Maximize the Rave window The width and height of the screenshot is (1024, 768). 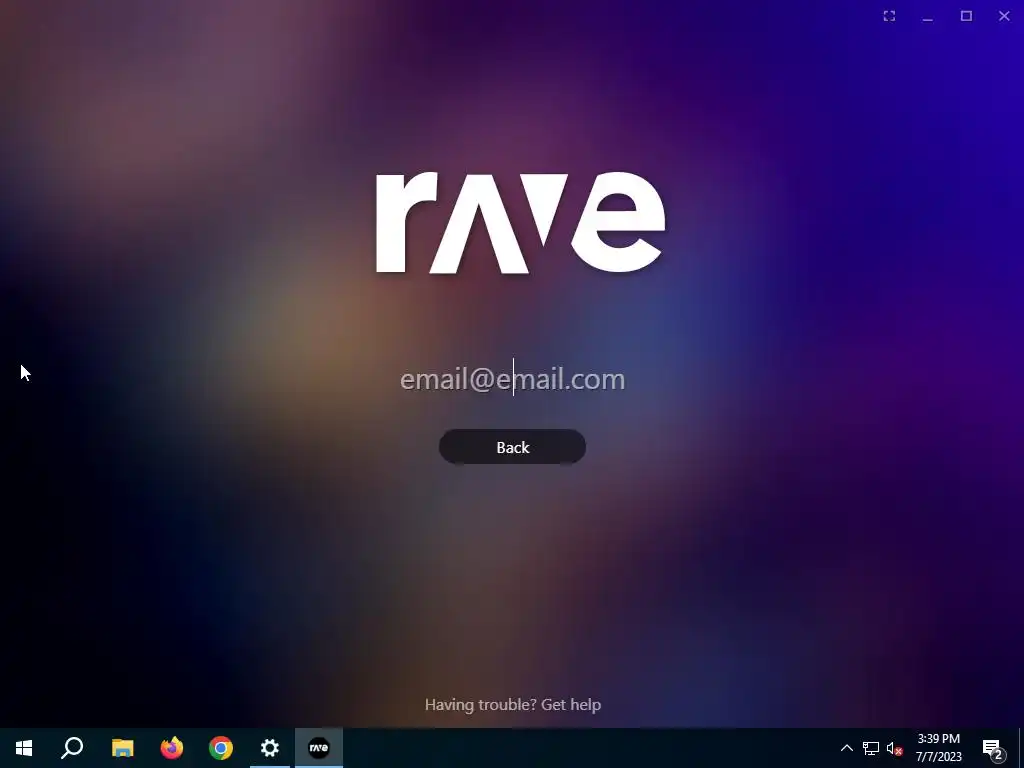[x=966, y=16]
